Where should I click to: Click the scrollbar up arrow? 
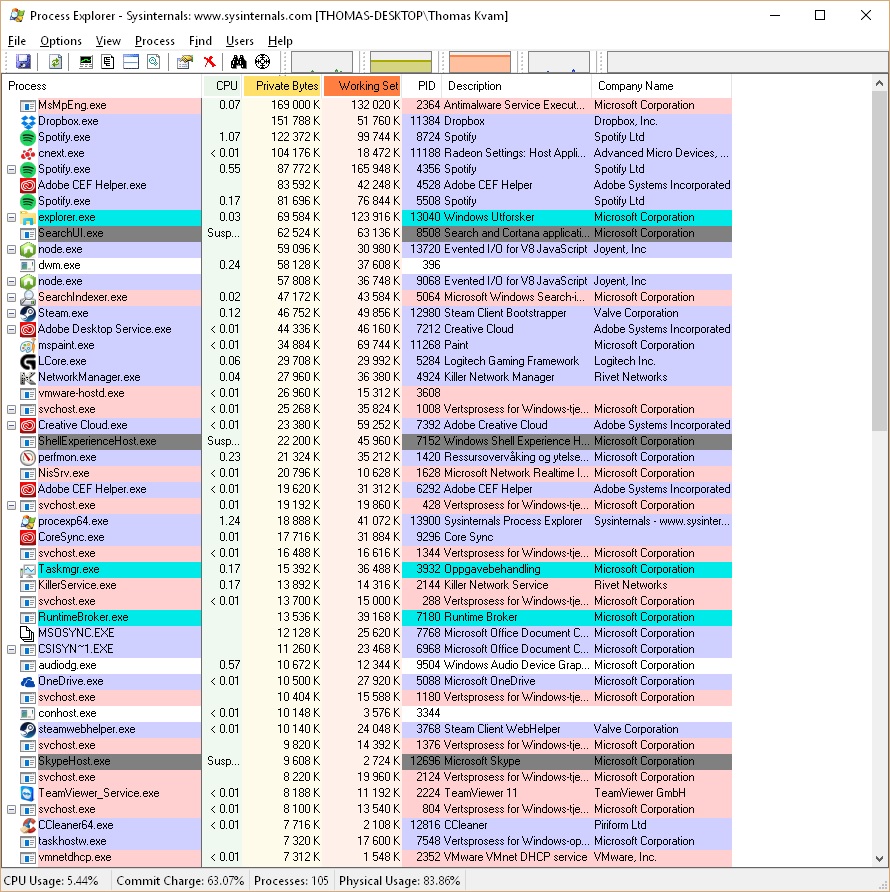tap(879, 83)
